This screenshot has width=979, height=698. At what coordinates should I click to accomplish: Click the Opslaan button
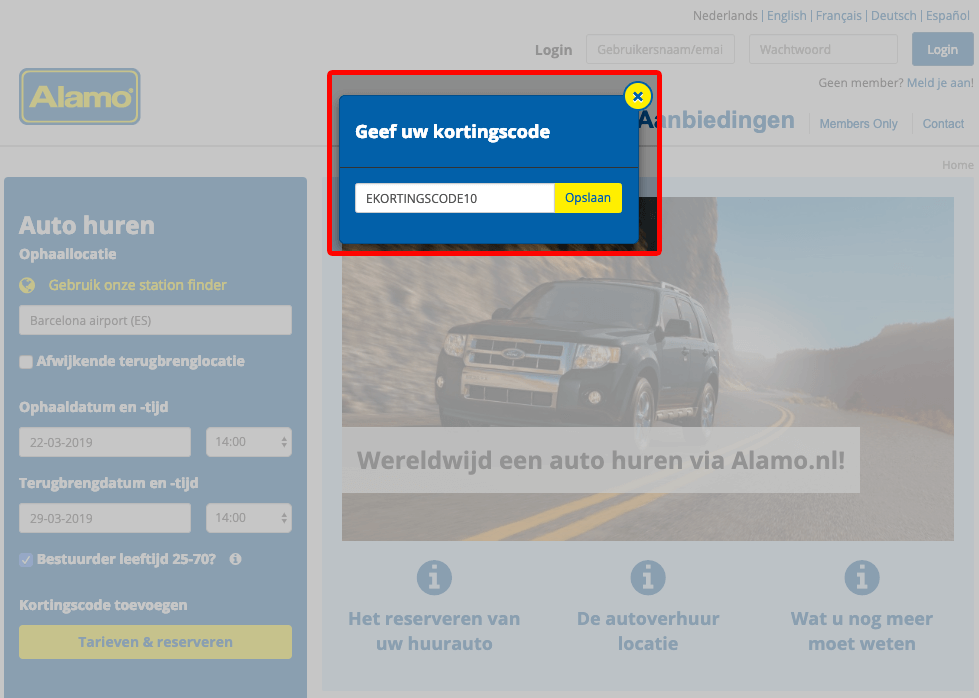pos(588,198)
